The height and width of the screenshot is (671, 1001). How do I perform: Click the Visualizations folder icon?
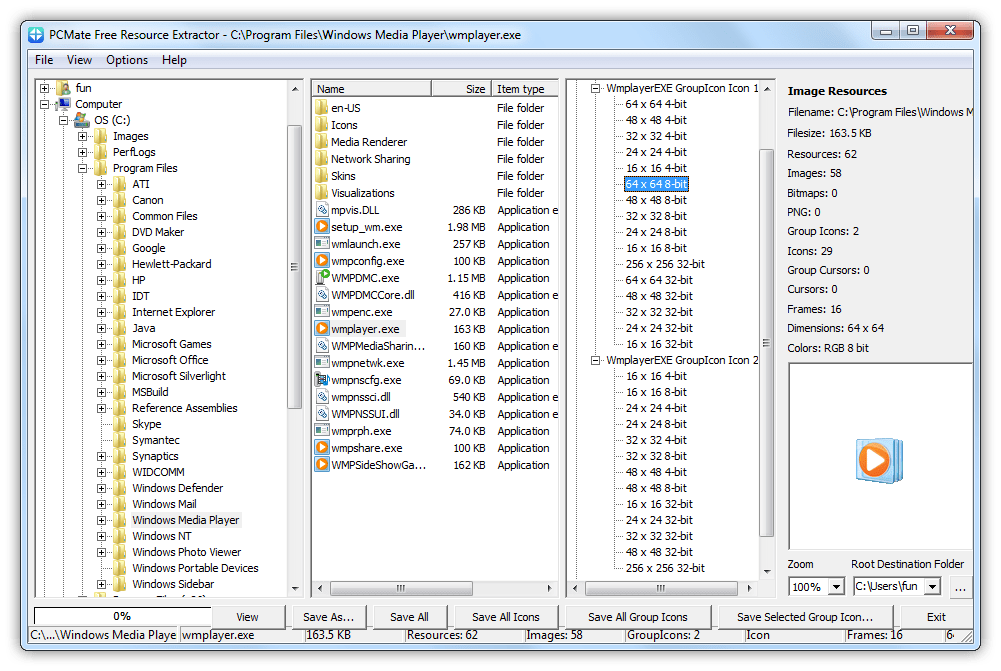(322, 193)
